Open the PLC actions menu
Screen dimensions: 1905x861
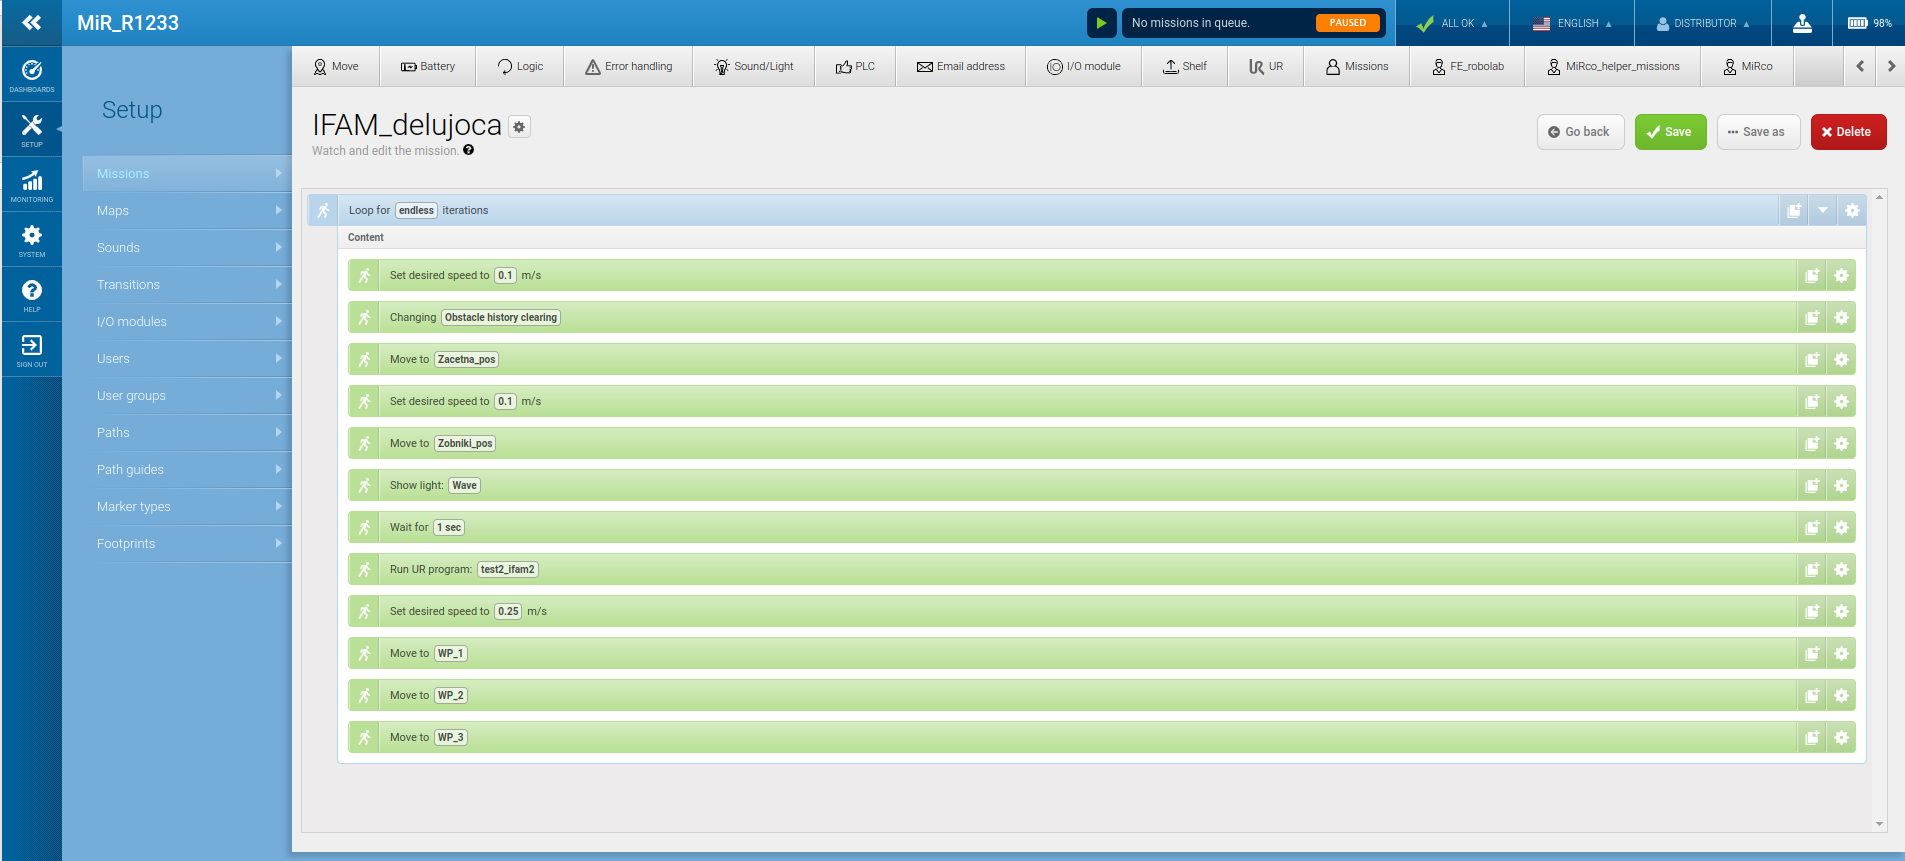pos(855,66)
